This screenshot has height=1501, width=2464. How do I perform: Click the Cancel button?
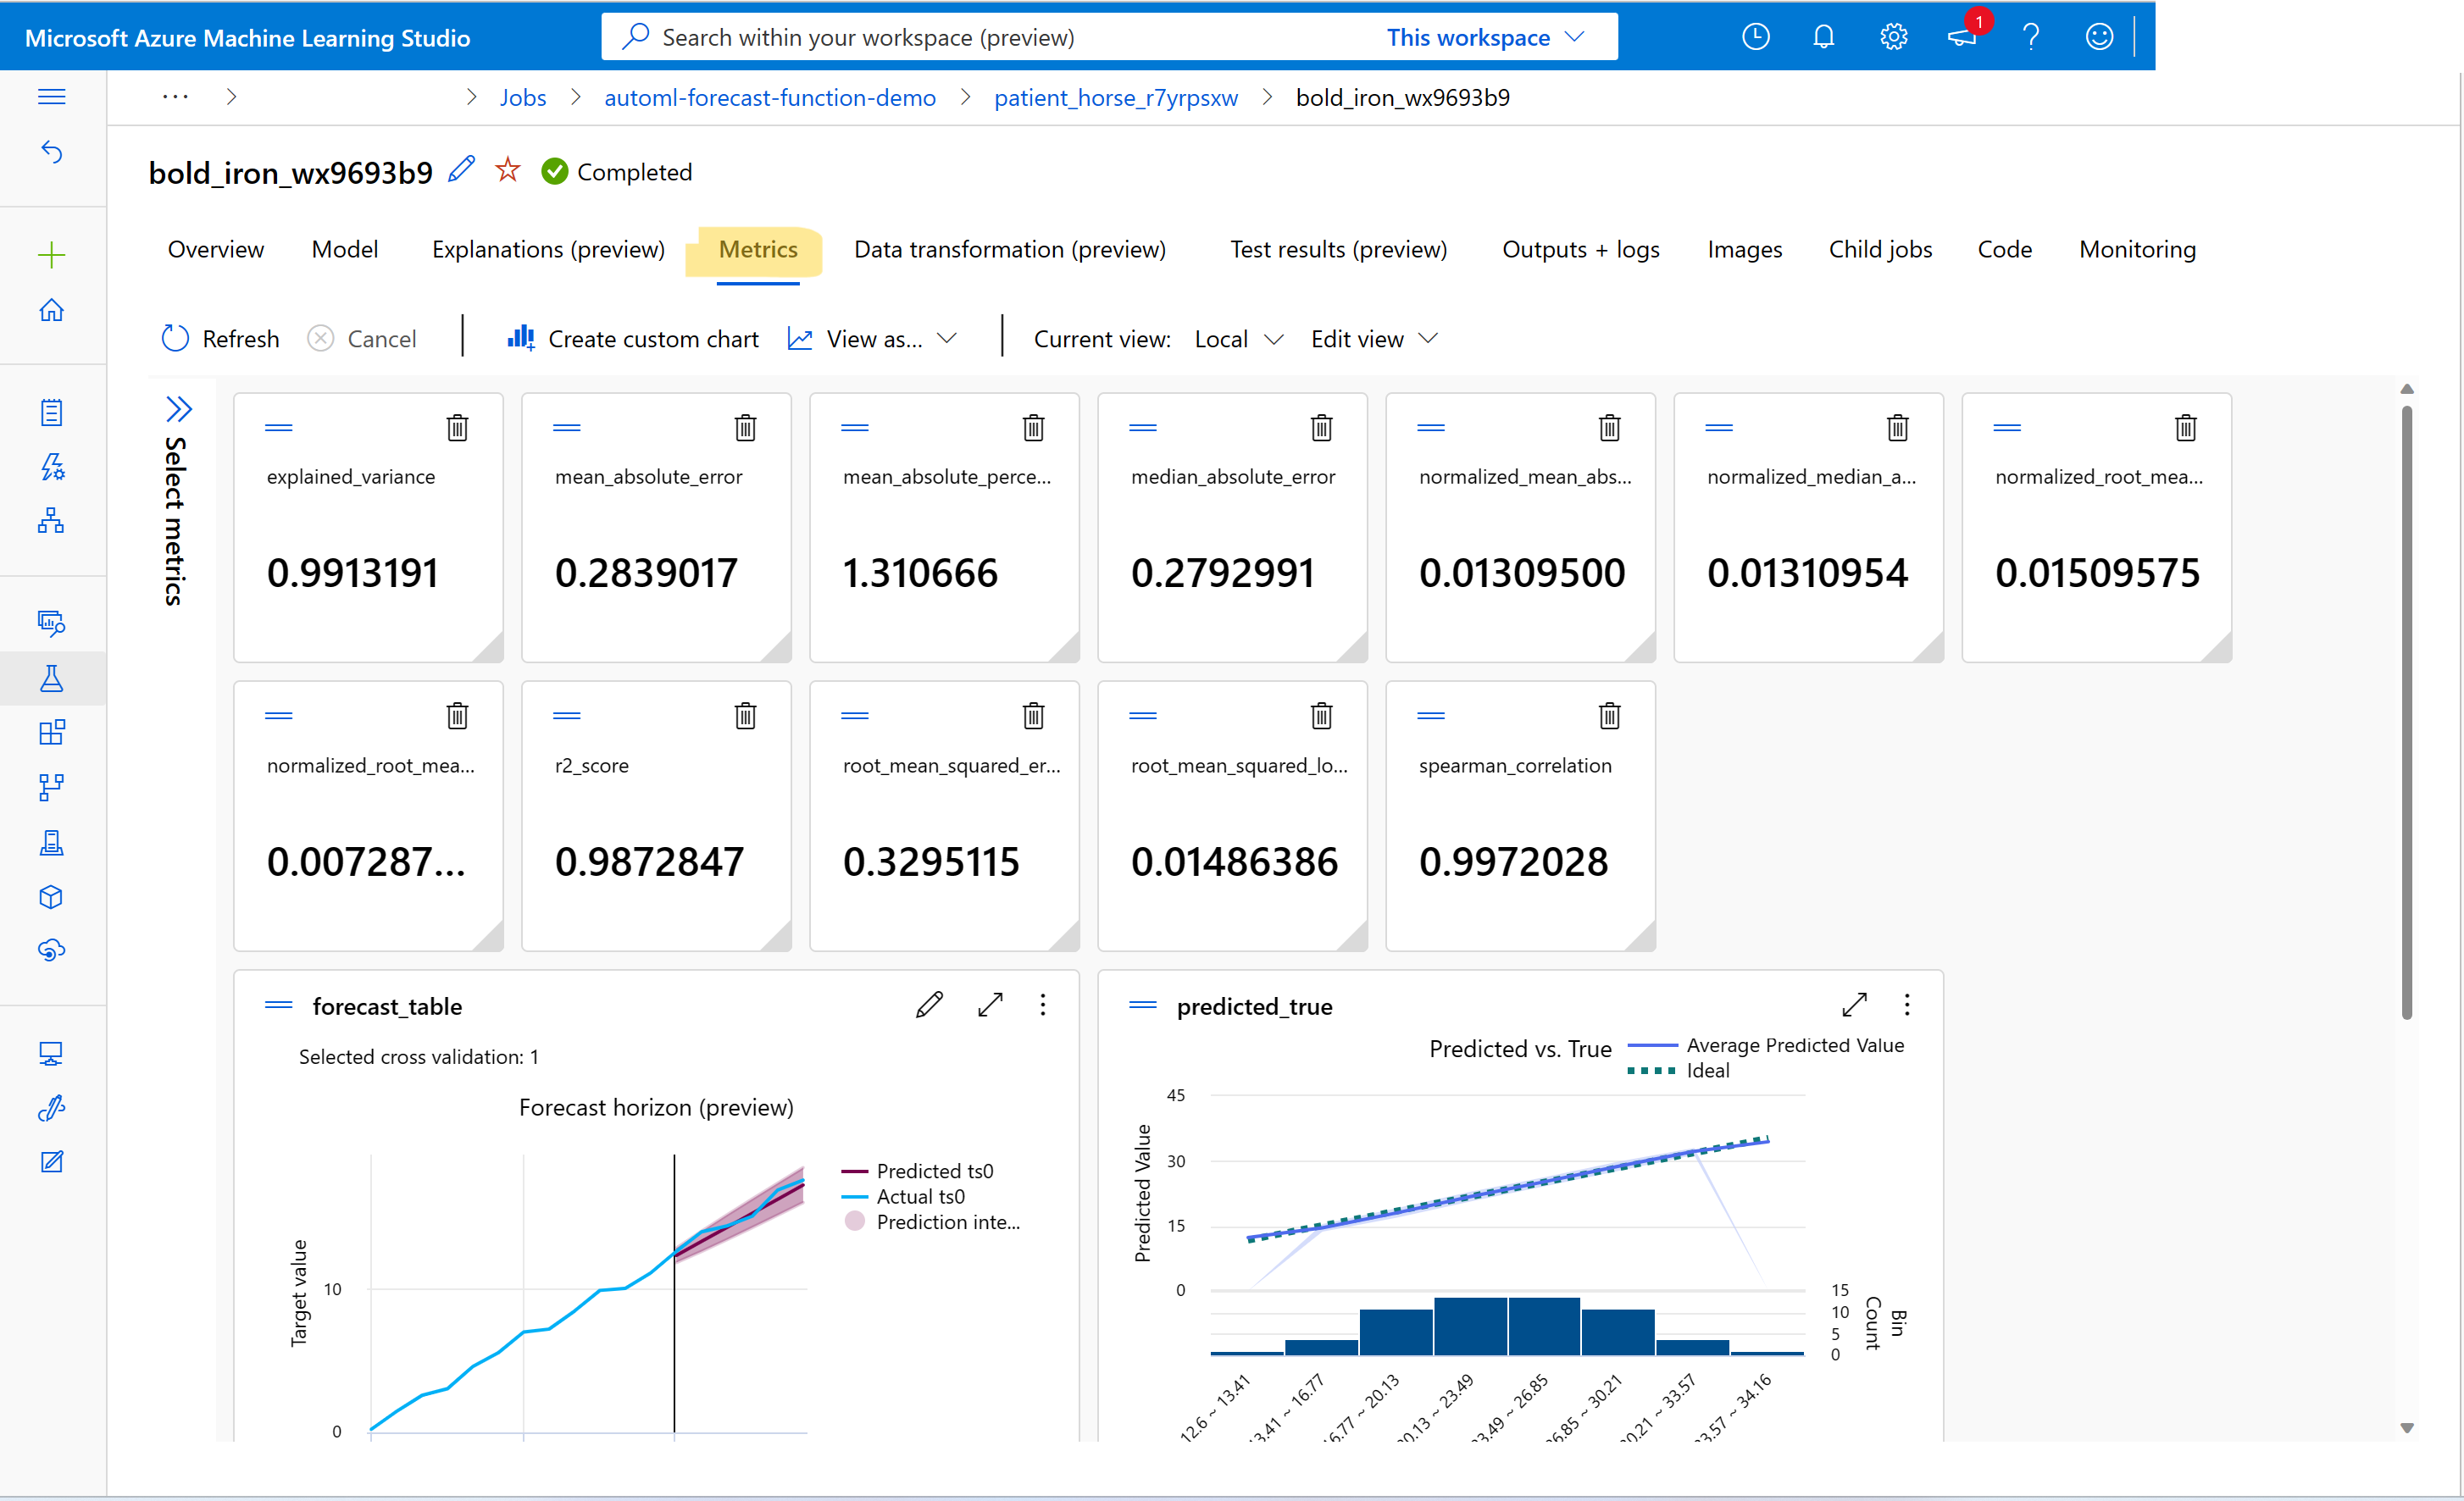pos(363,338)
